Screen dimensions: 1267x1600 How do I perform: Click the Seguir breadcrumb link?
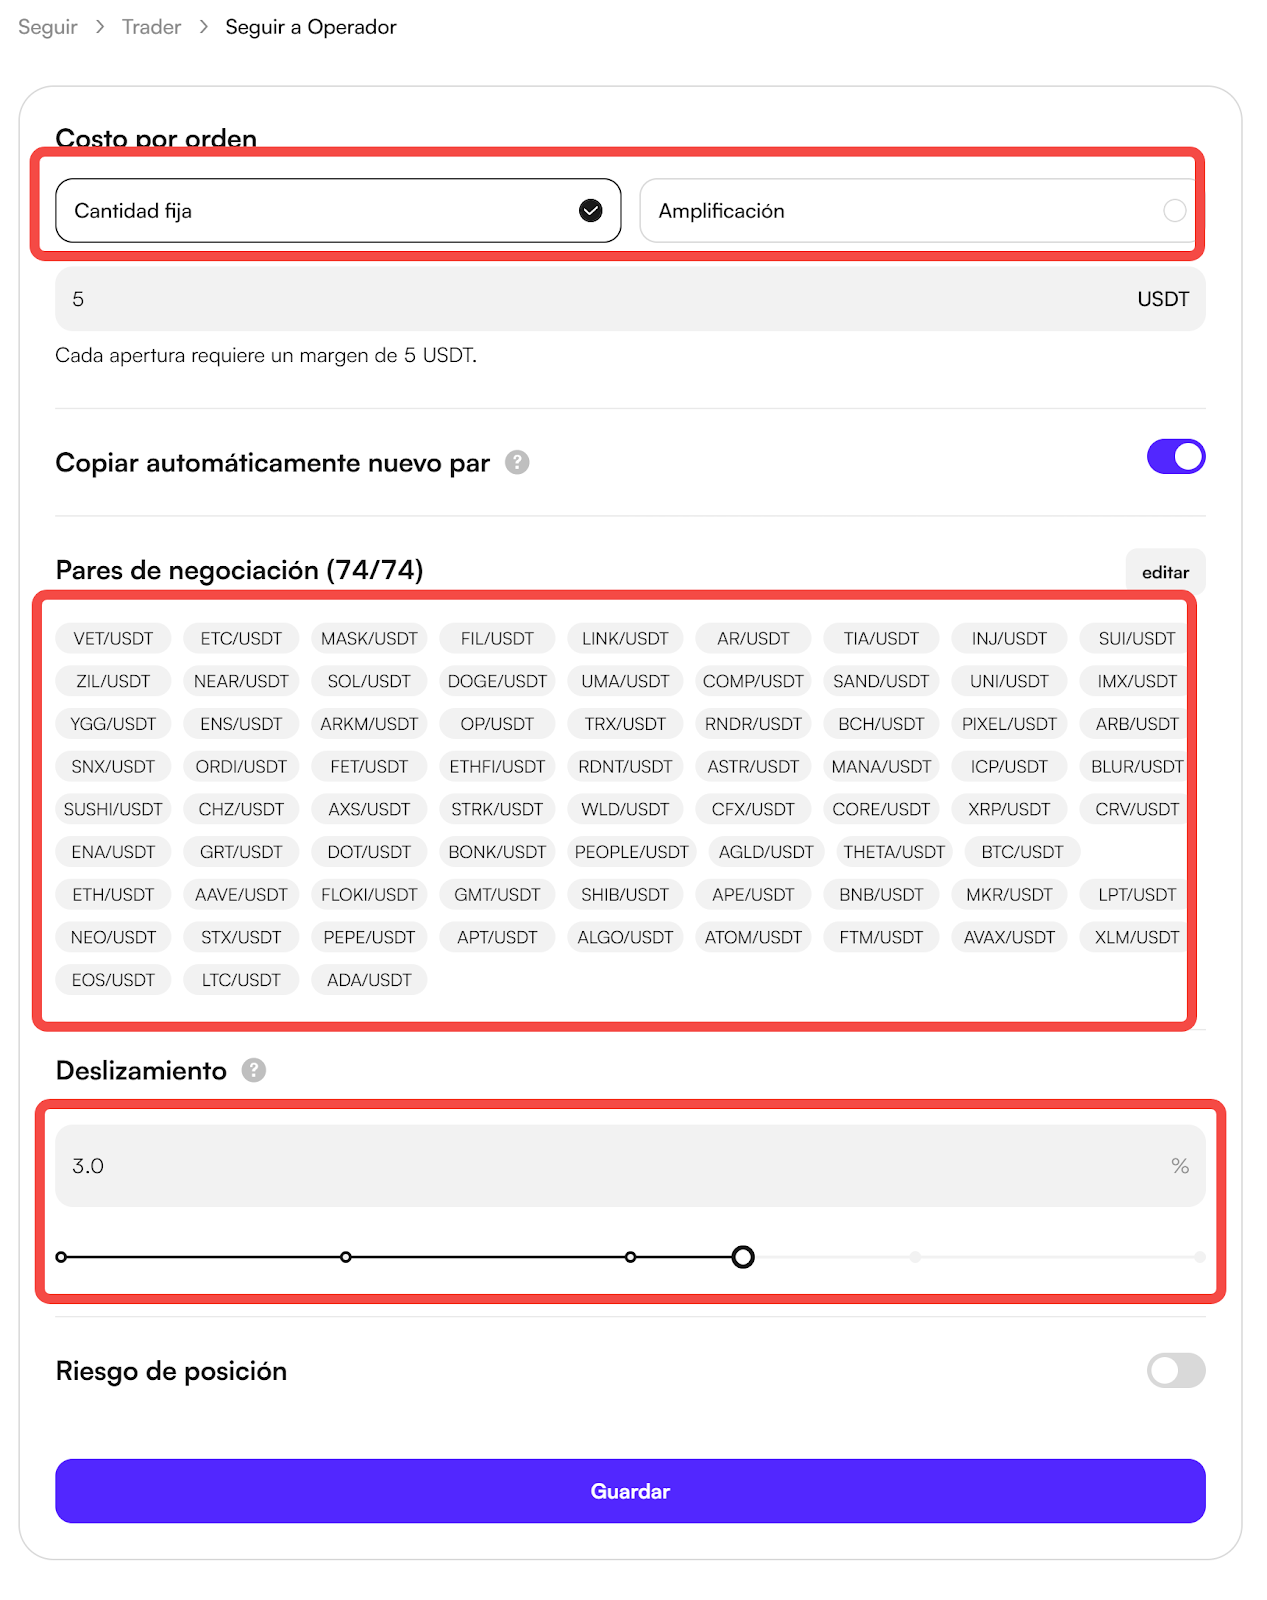tap(48, 27)
